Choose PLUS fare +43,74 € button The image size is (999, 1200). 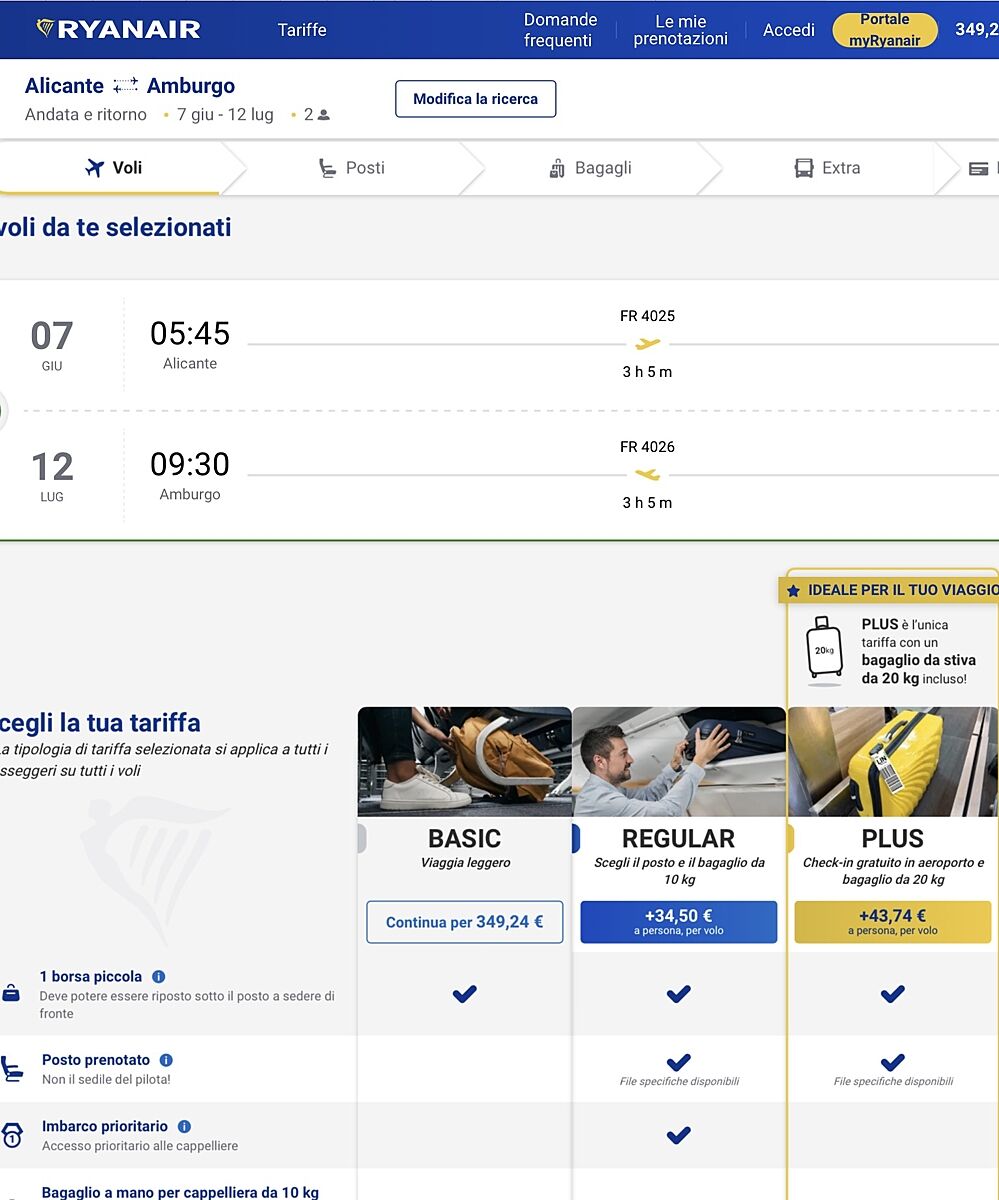click(x=892, y=922)
